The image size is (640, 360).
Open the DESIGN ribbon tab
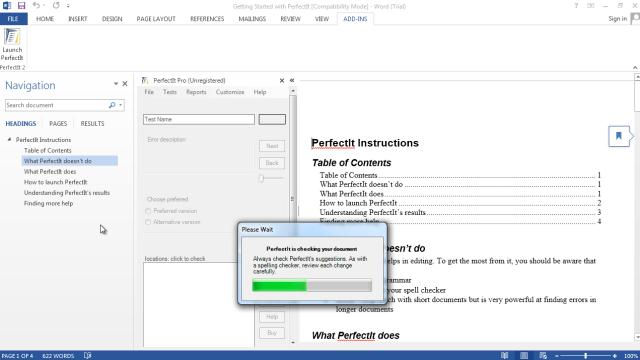112,19
